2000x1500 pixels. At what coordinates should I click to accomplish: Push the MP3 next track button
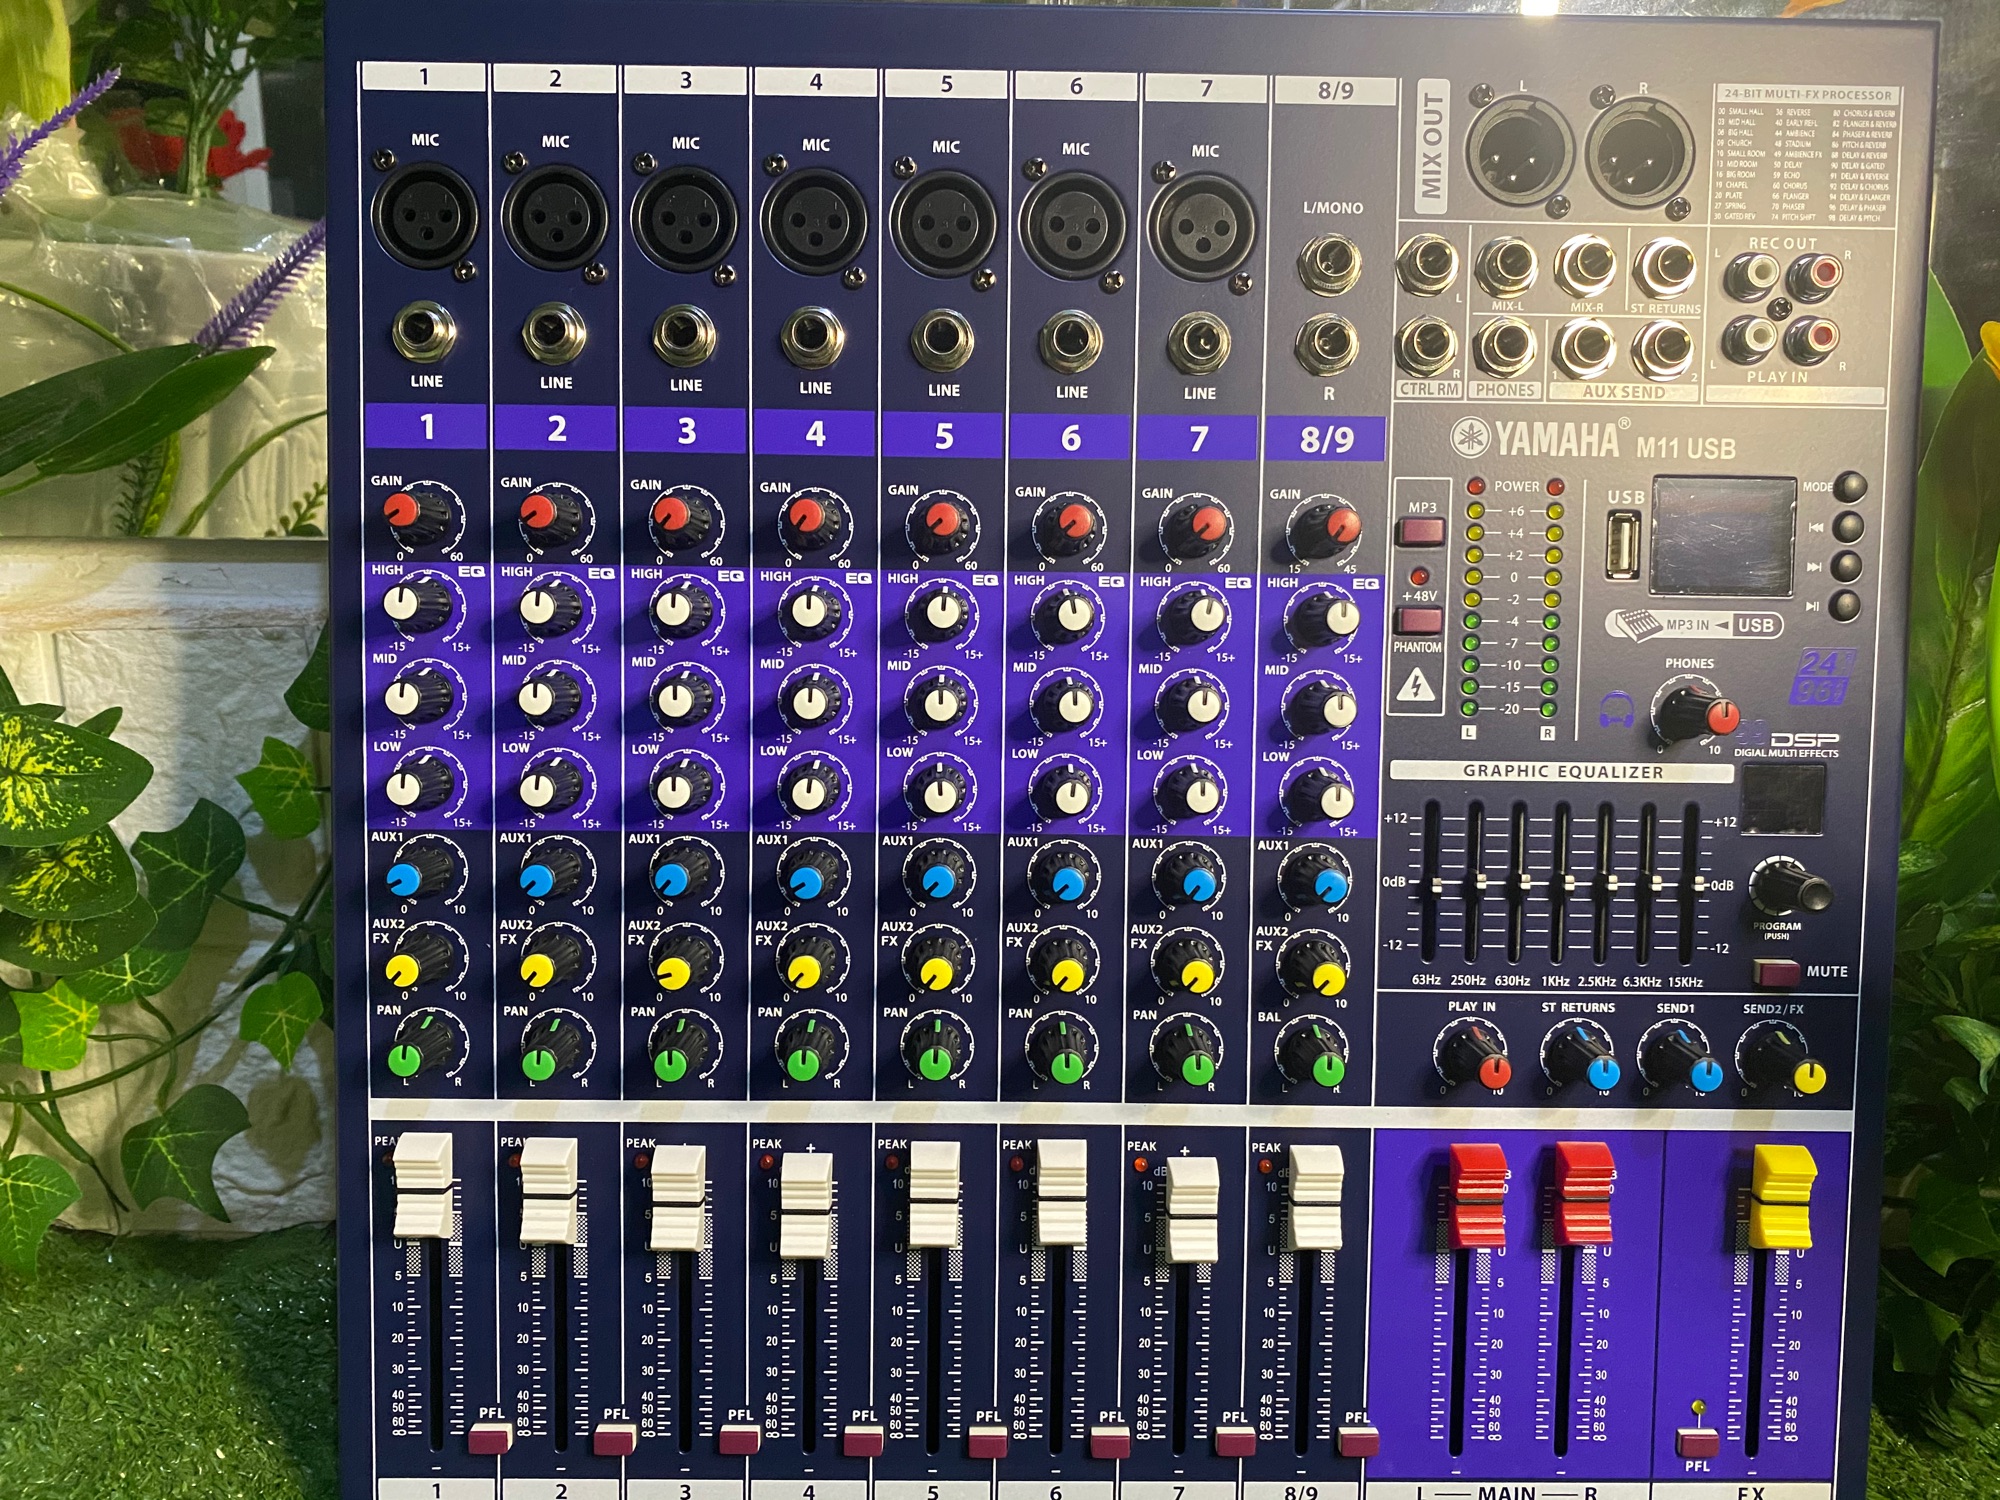[1846, 567]
